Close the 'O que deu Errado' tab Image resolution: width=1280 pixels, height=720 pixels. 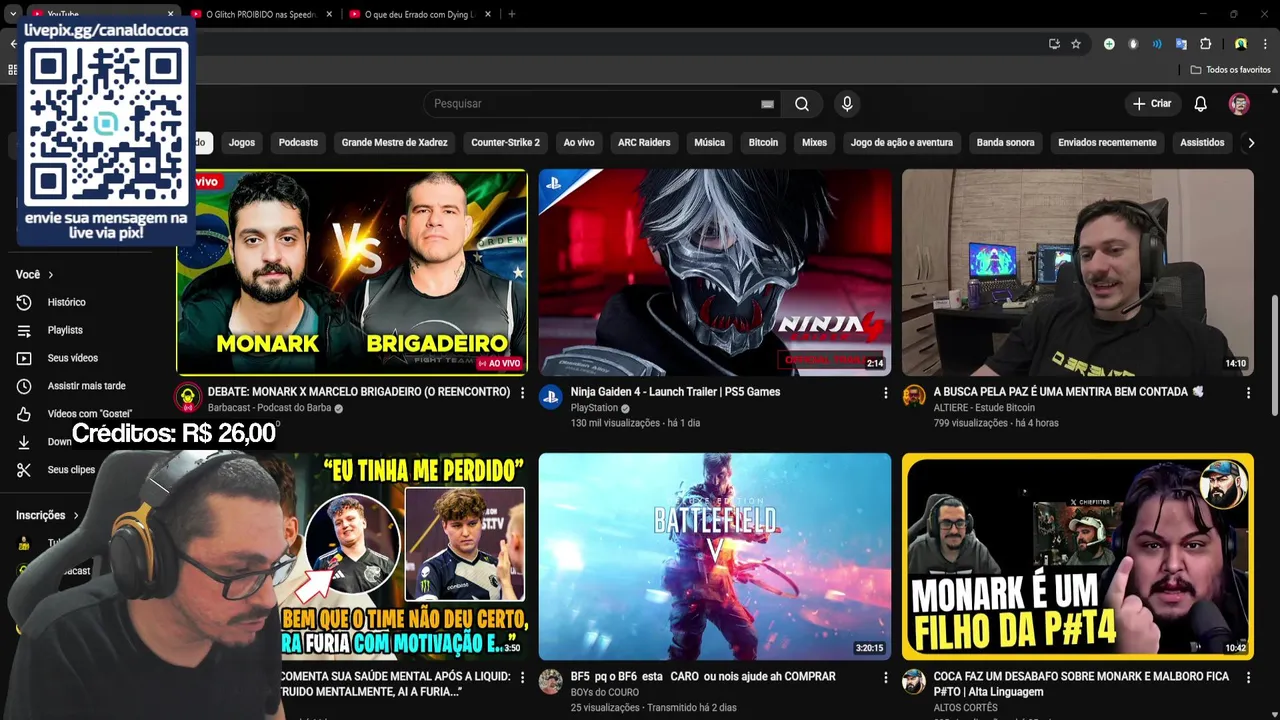[487, 14]
